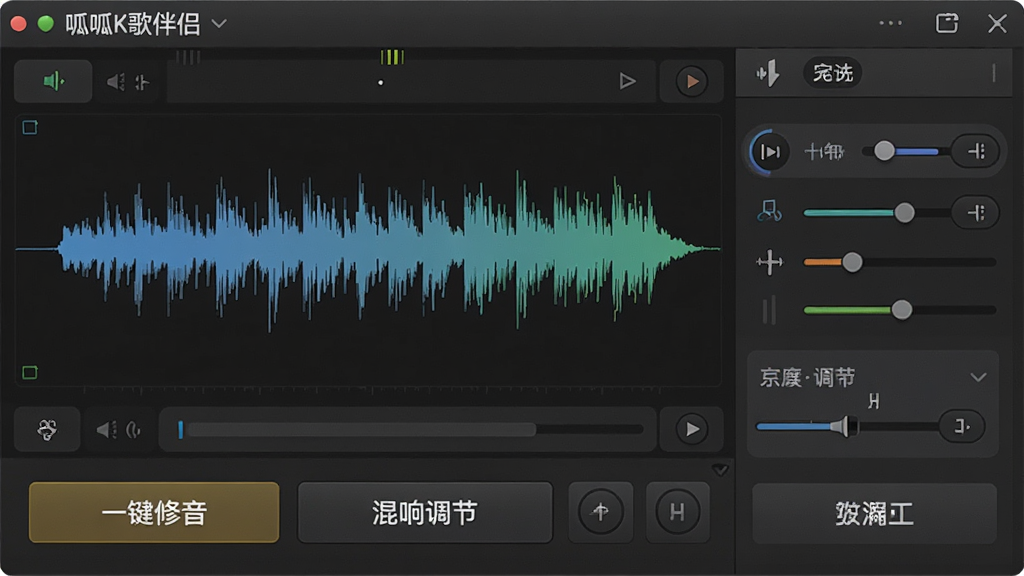The height and width of the screenshot is (576, 1024).
Task: Adjust the orange slider in the right panel
Action: pyautogui.click(x=900, y=263)
